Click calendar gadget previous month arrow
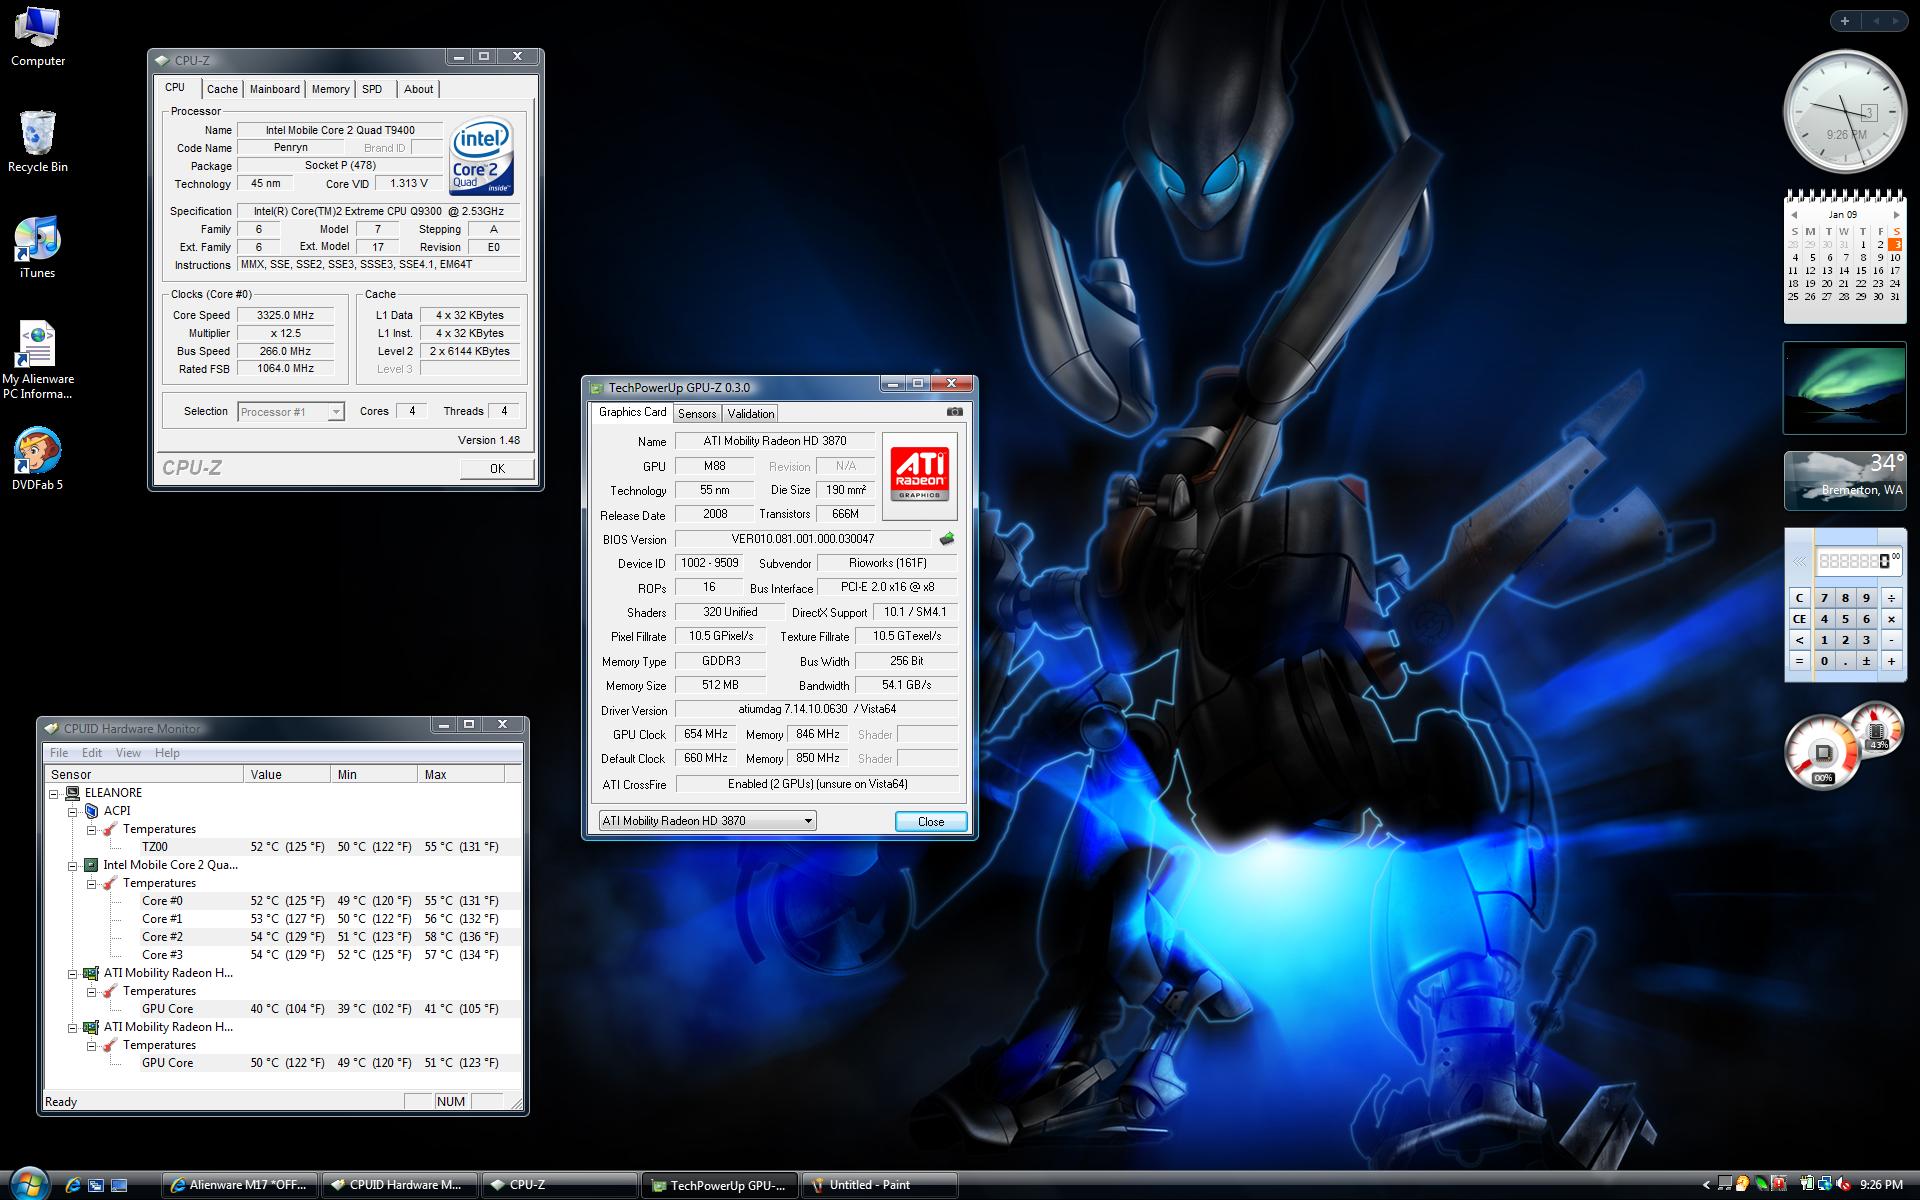The height and width of the screenshot is (1200, 1920). coord(1794,215)
